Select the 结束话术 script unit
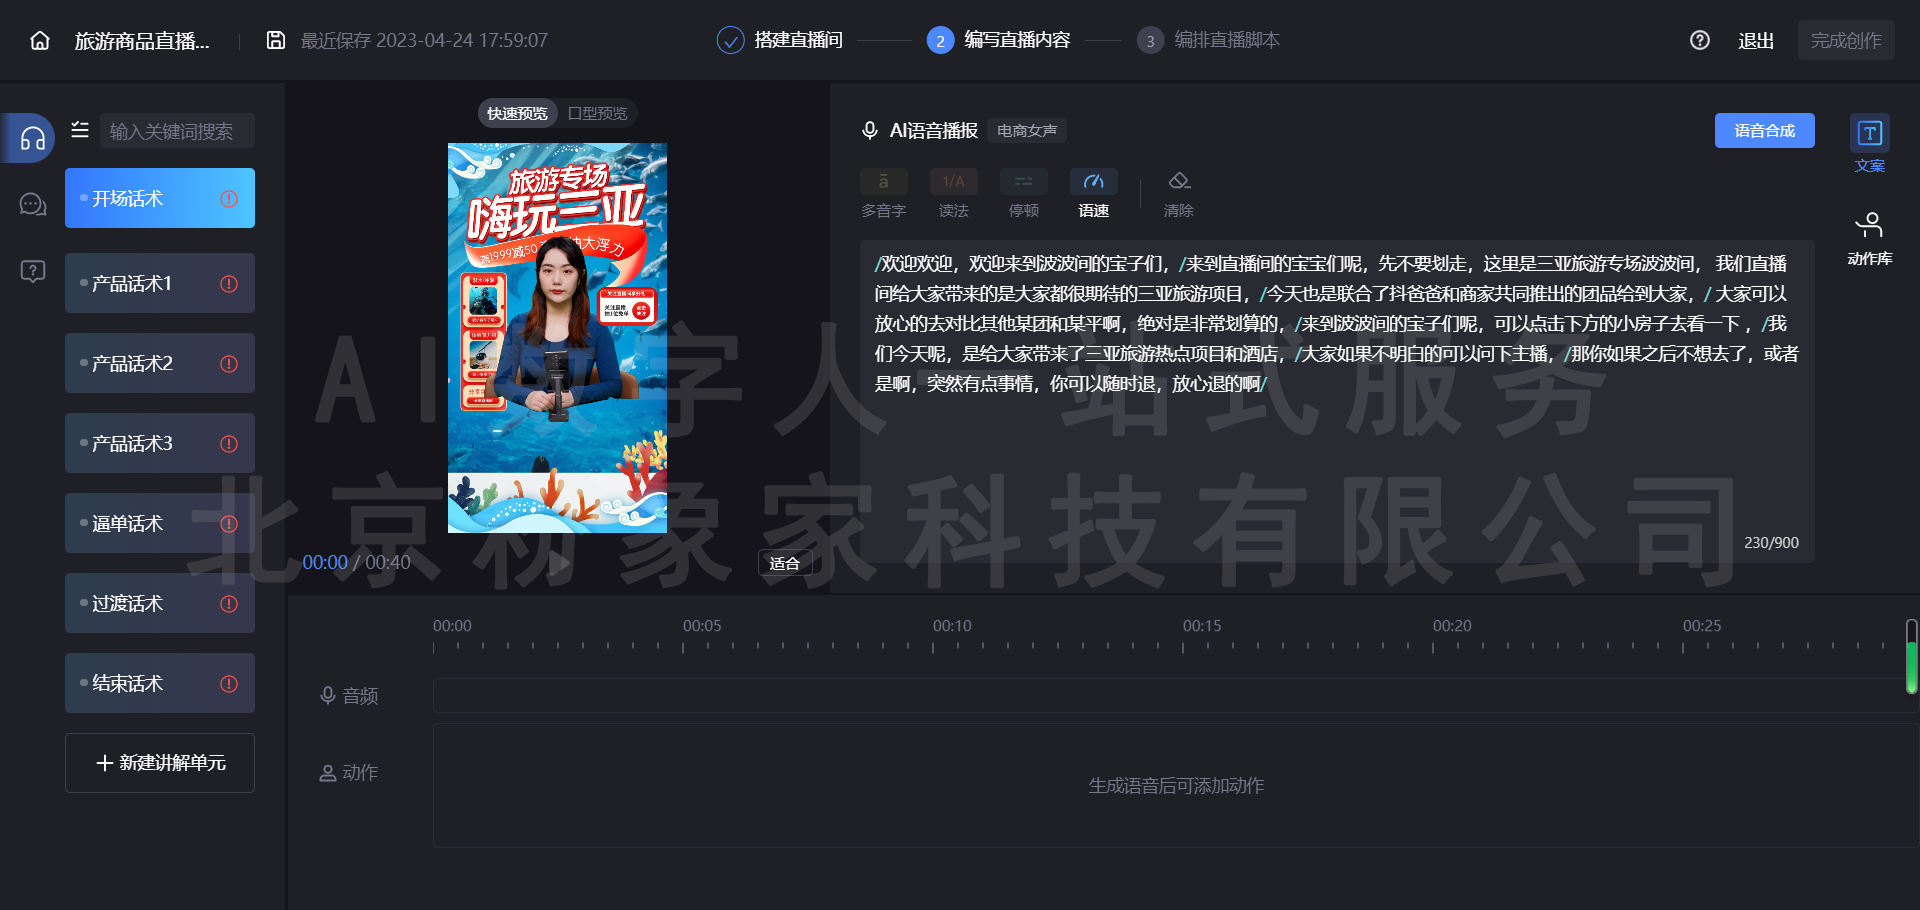The height and width of the screenshot is (910, 1920). click(159, 683)
